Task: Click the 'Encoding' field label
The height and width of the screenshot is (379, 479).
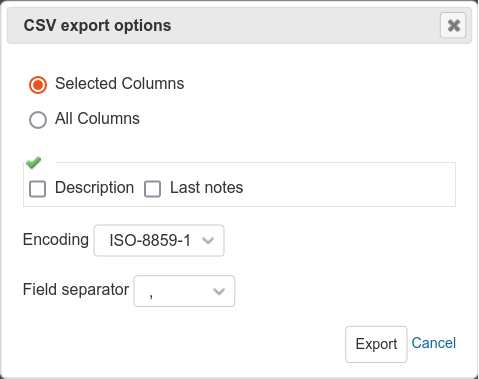Action: point(56,240)
